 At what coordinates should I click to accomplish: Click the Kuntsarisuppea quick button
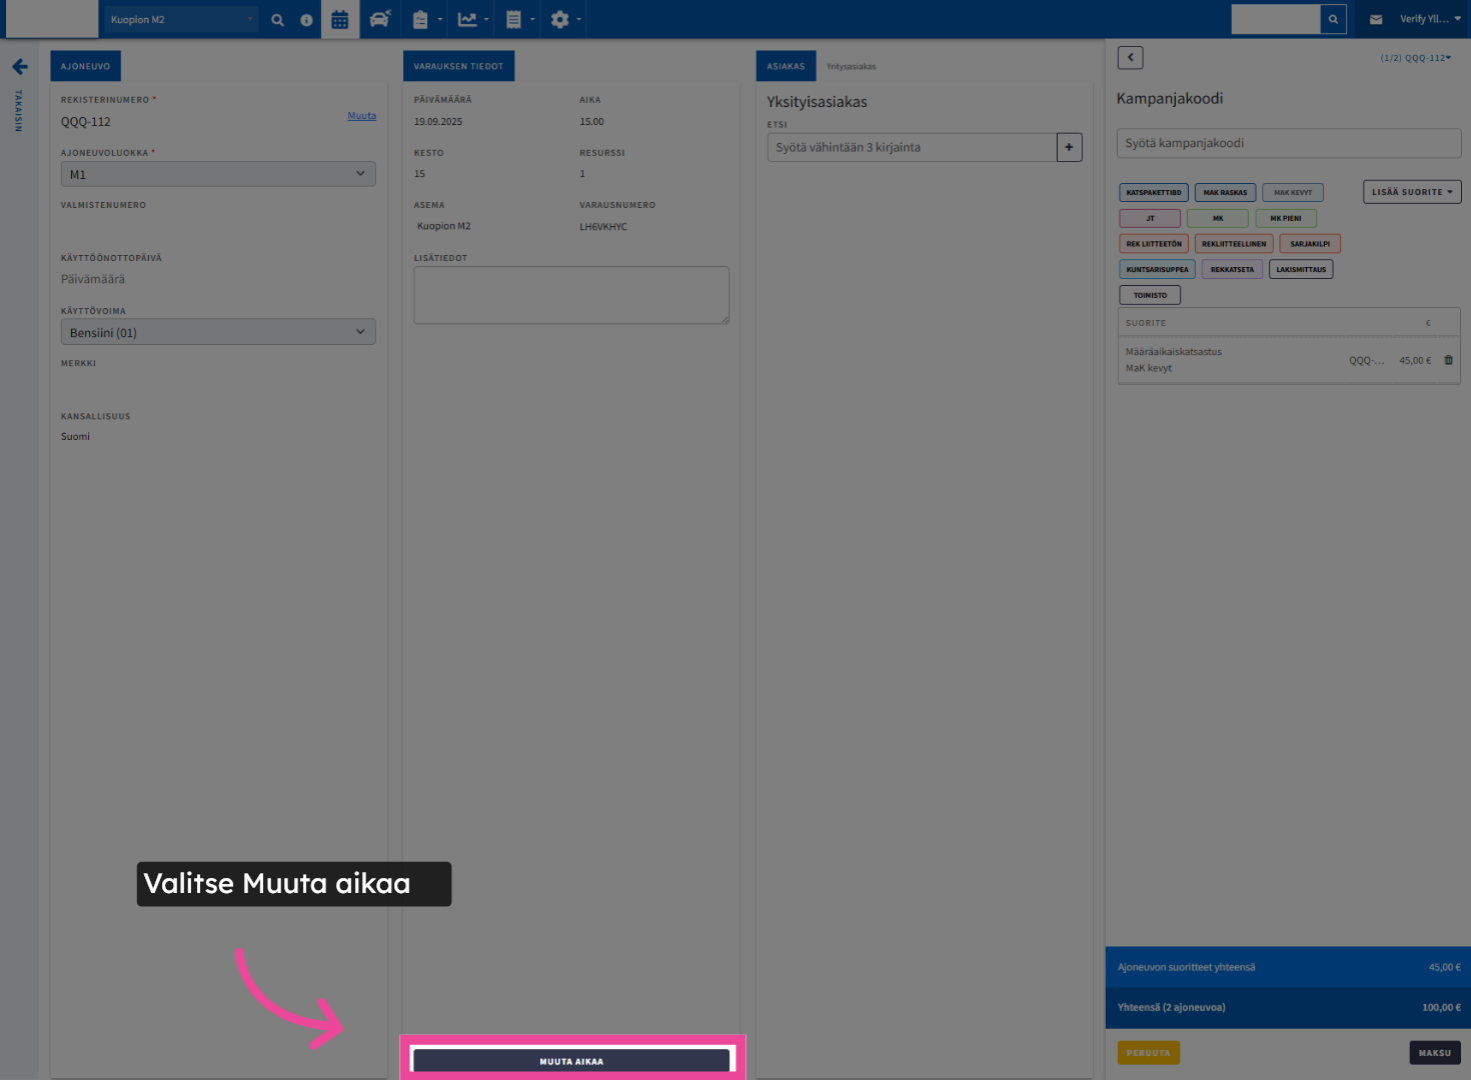click(x=1158, y=269)
